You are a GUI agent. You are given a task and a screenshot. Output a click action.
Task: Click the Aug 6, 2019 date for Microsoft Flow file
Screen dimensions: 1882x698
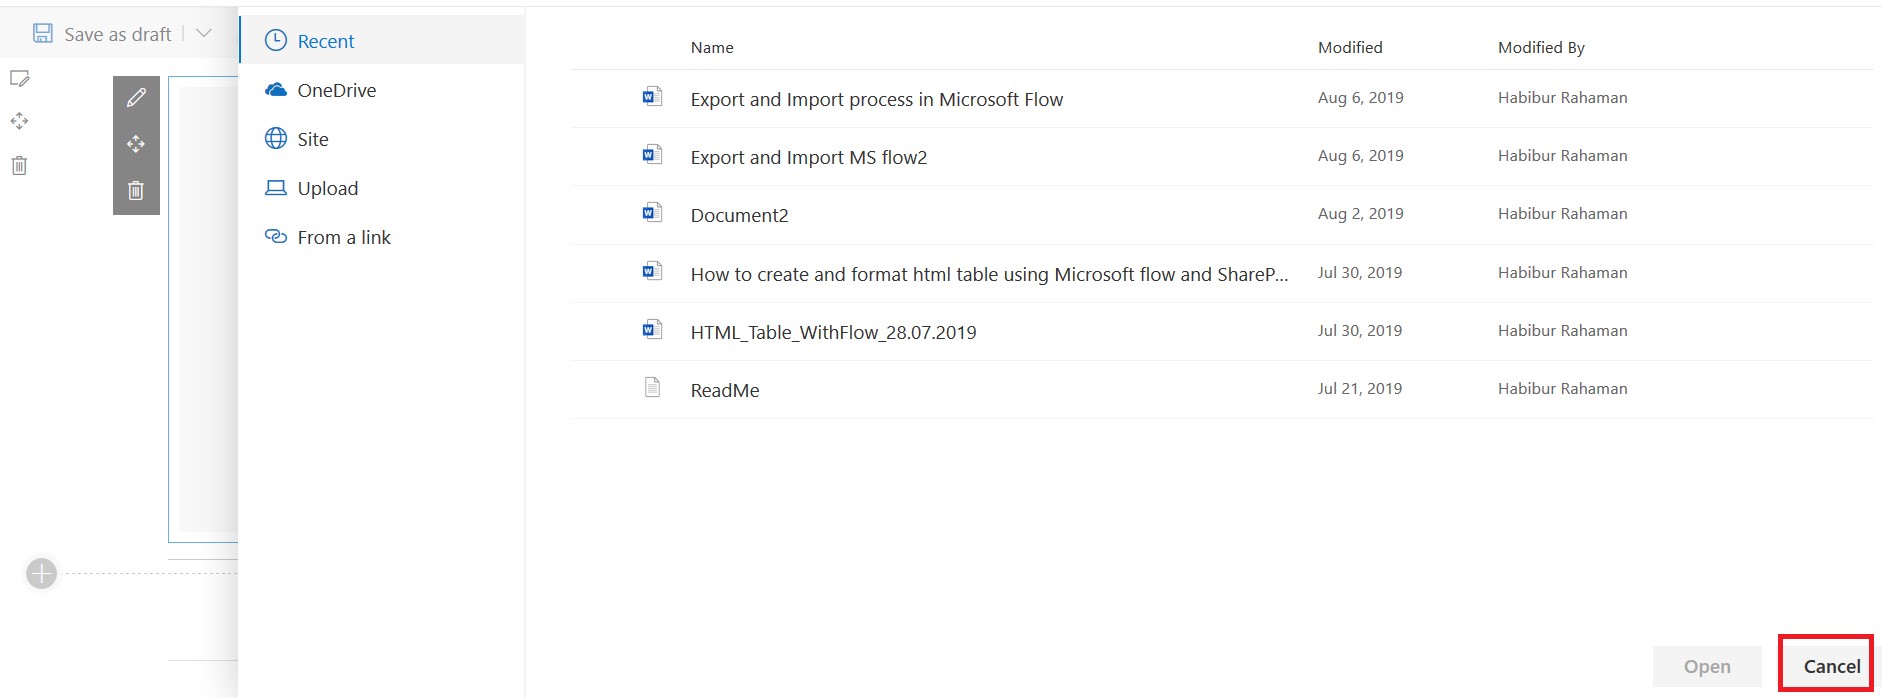point(1360,97)
